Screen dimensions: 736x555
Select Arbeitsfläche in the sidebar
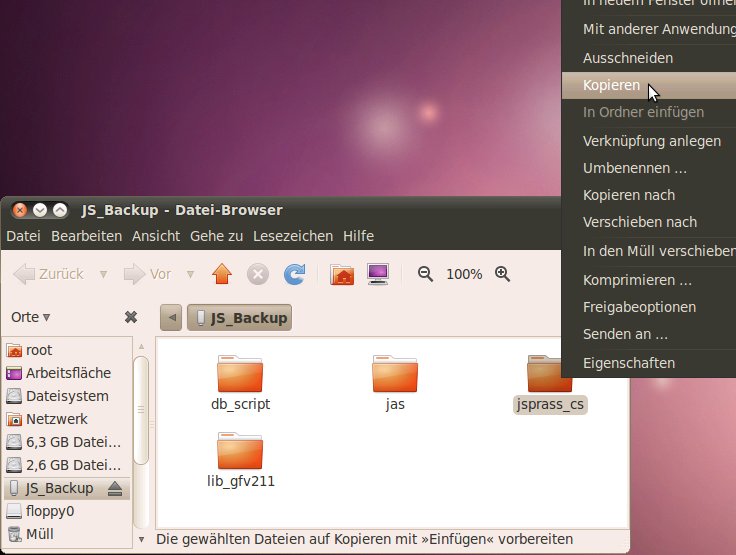click(67, 373)
